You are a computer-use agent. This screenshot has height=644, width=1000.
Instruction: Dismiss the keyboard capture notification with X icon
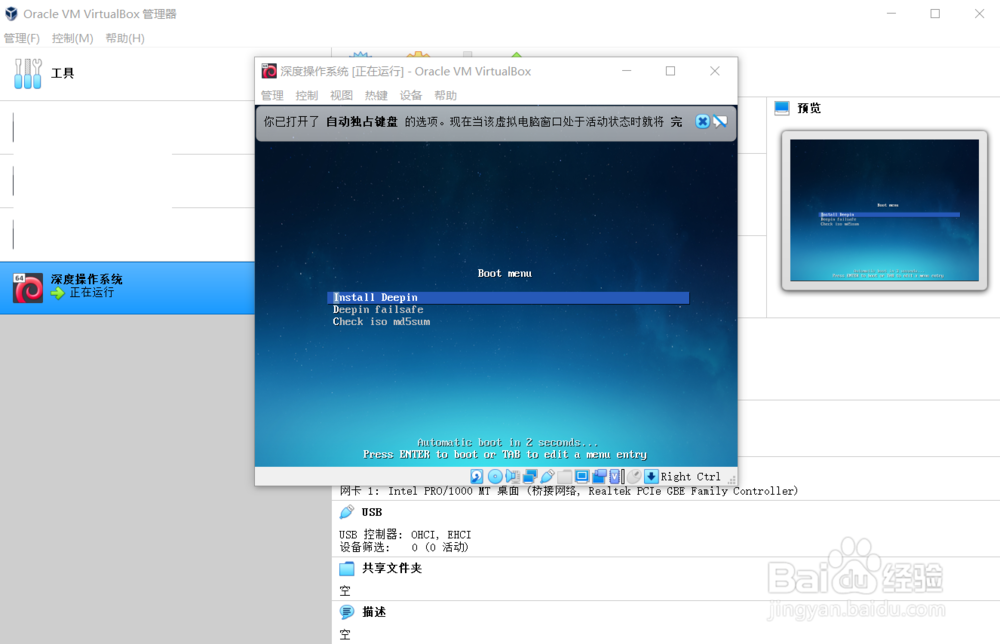pos(702,121)
